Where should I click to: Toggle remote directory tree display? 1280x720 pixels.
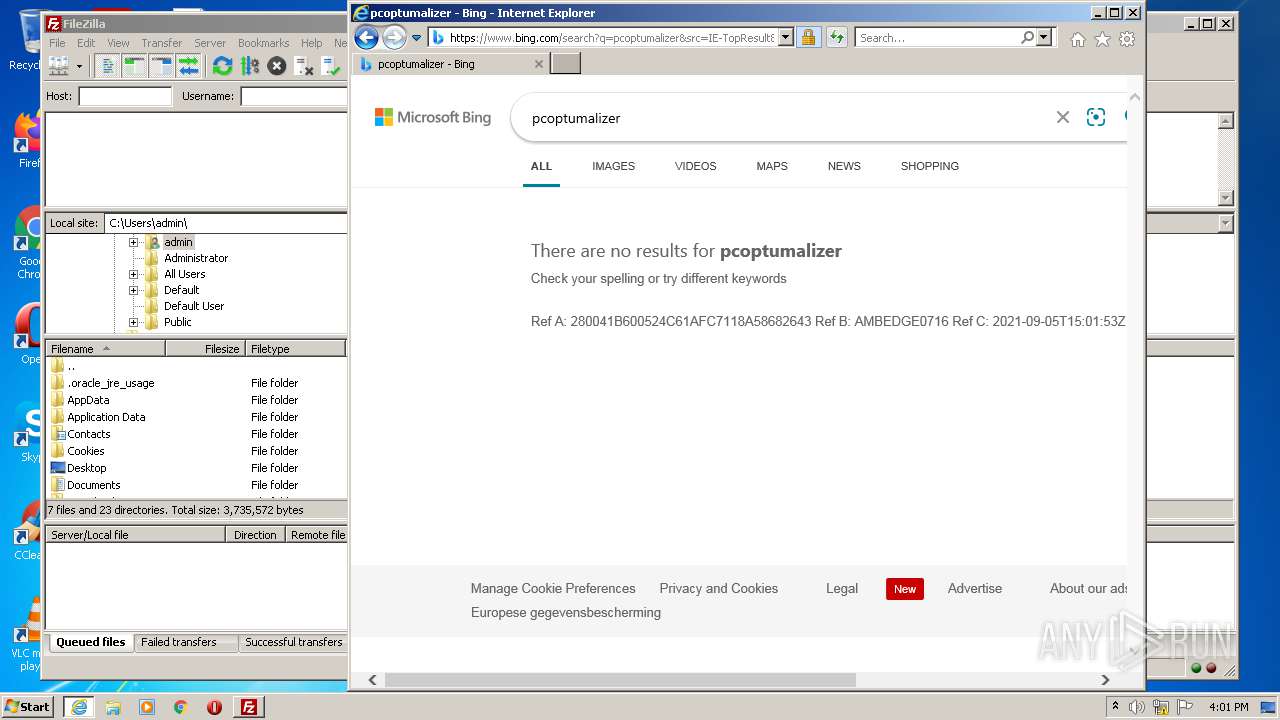161,66
